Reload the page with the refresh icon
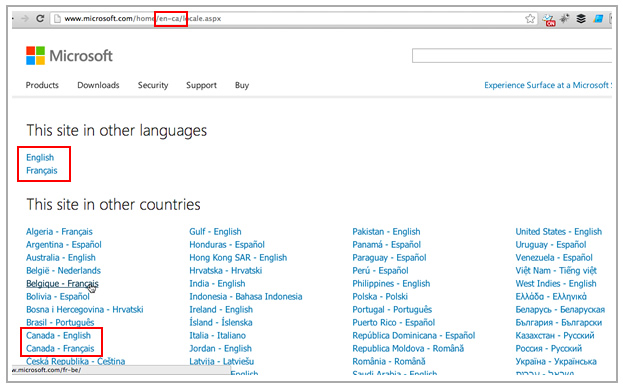623x388 pixels. click(x=40, y=18)
